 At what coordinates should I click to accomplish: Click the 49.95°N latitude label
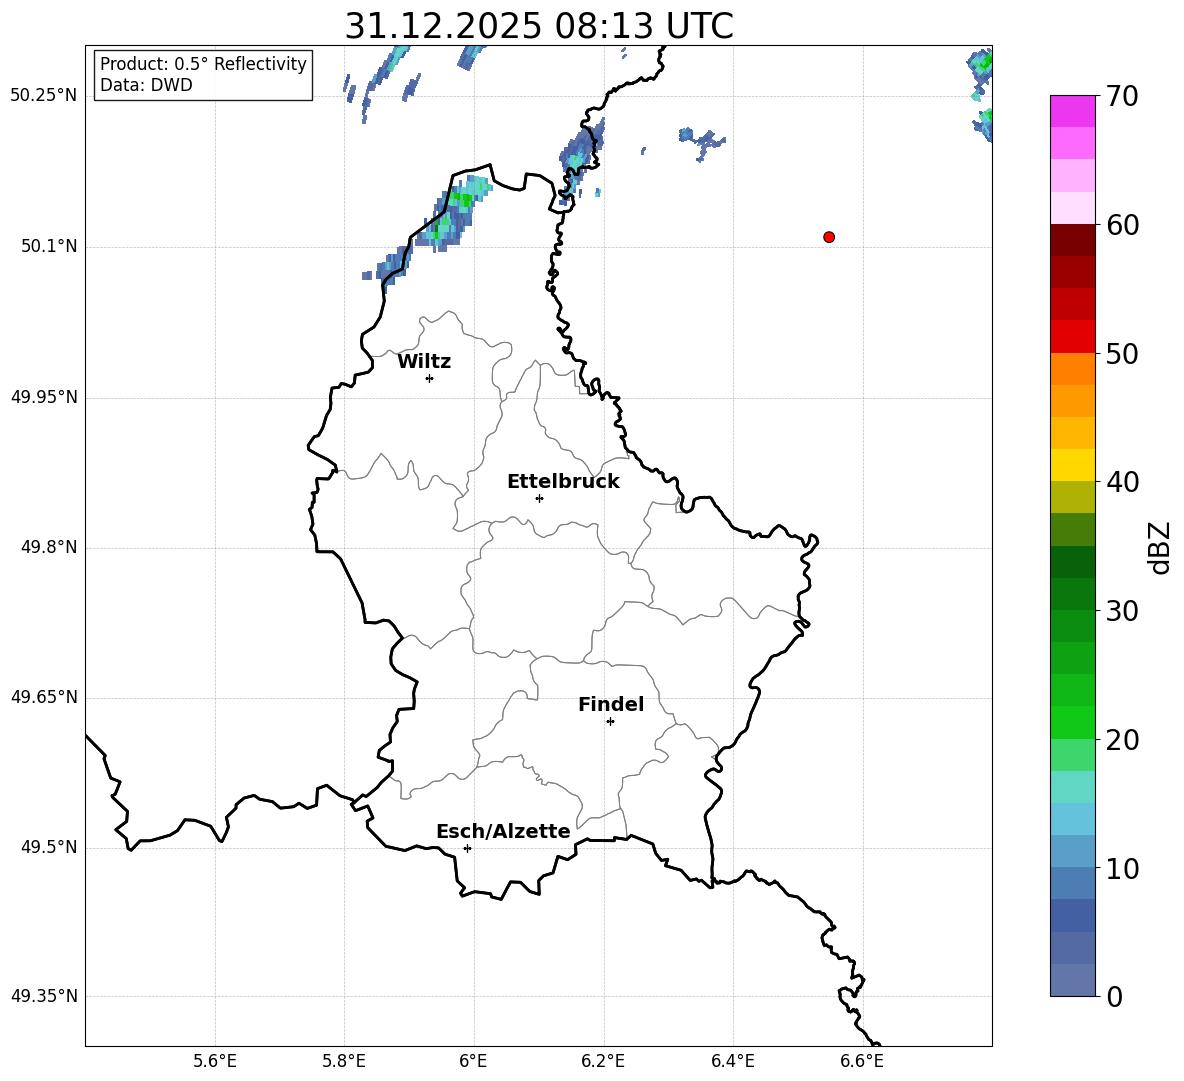pos(44,397)
